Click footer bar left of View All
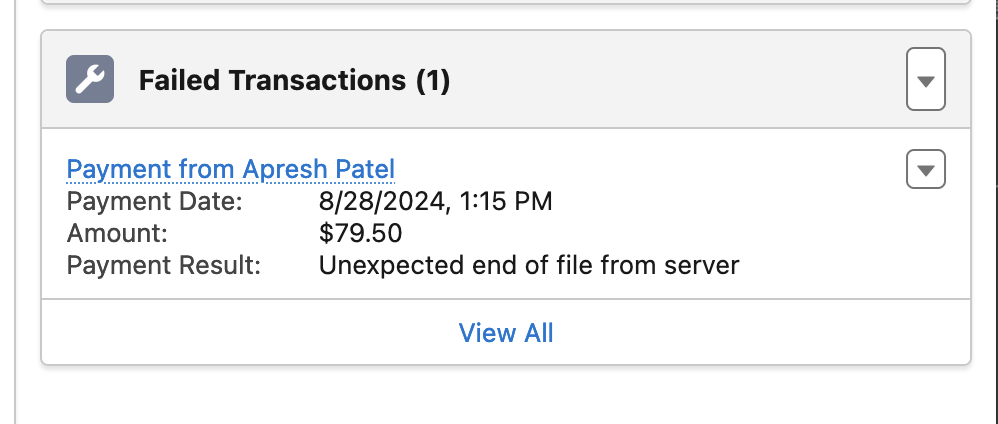The height and width of the screenshot is (424, 998). tap(240, 333)
